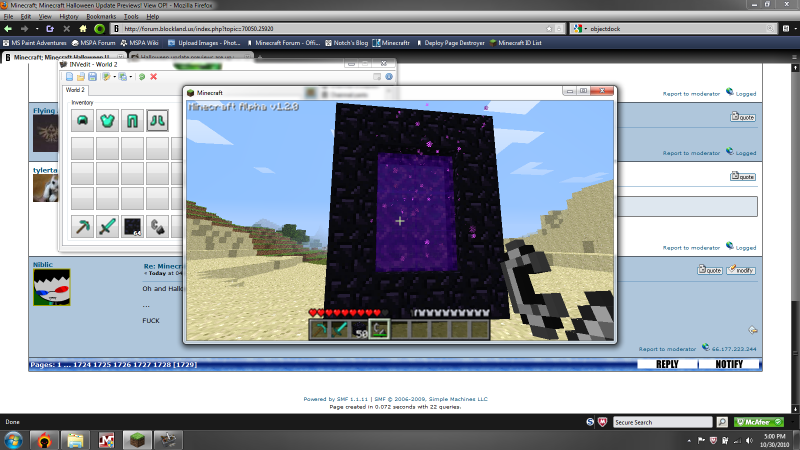This screenshot has width=800, height=450.
Task: Open the Bookmarks menu
Action: coord(101,16)
